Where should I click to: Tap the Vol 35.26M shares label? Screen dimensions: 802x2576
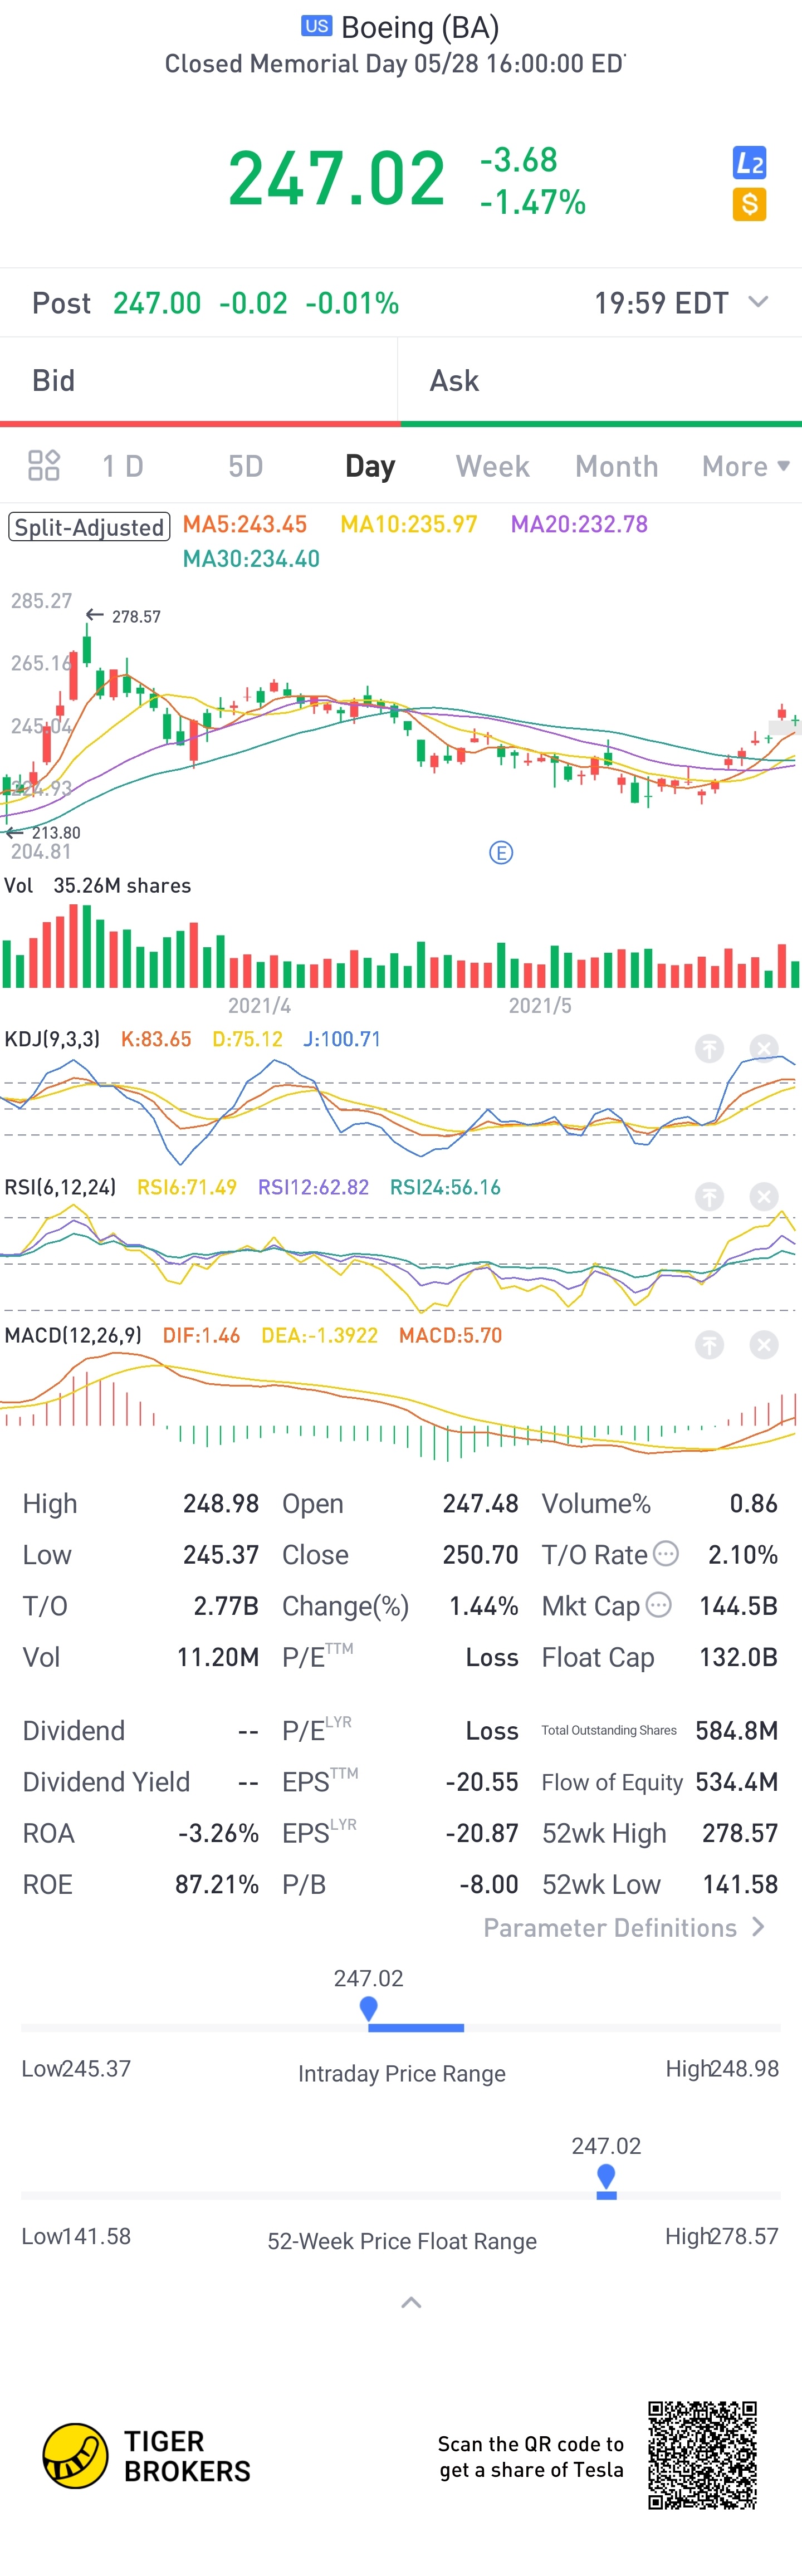point(98,885)
